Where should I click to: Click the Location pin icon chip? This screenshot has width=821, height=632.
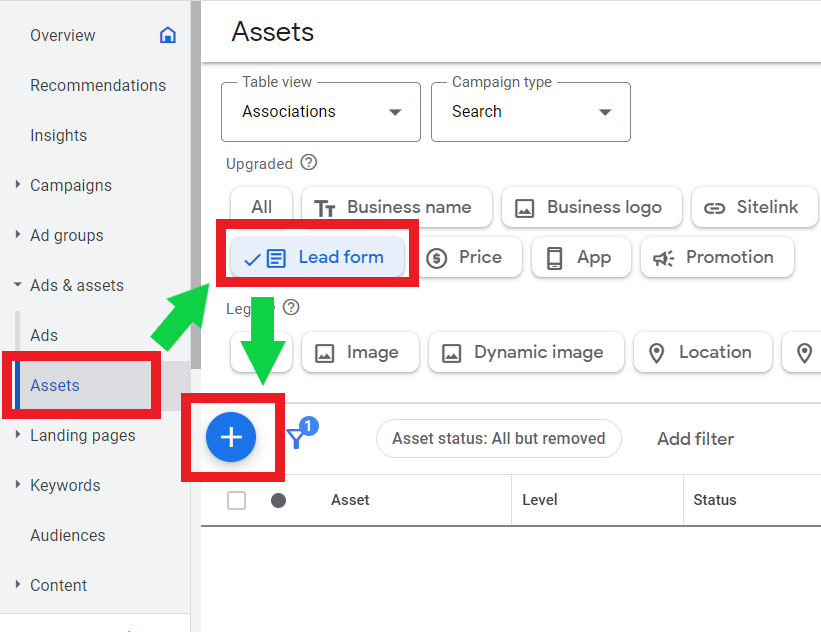656,352
